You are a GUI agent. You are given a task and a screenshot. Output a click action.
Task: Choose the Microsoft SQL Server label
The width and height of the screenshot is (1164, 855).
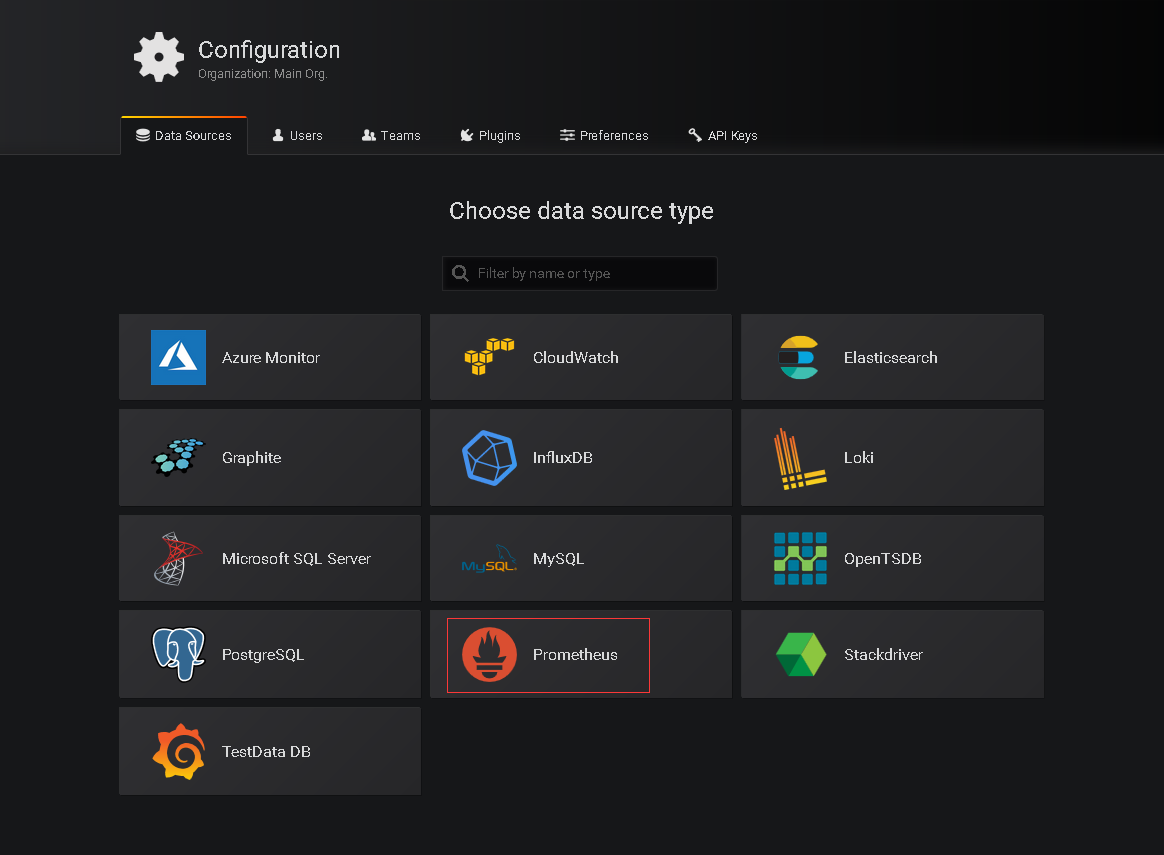tap(296, 559)
